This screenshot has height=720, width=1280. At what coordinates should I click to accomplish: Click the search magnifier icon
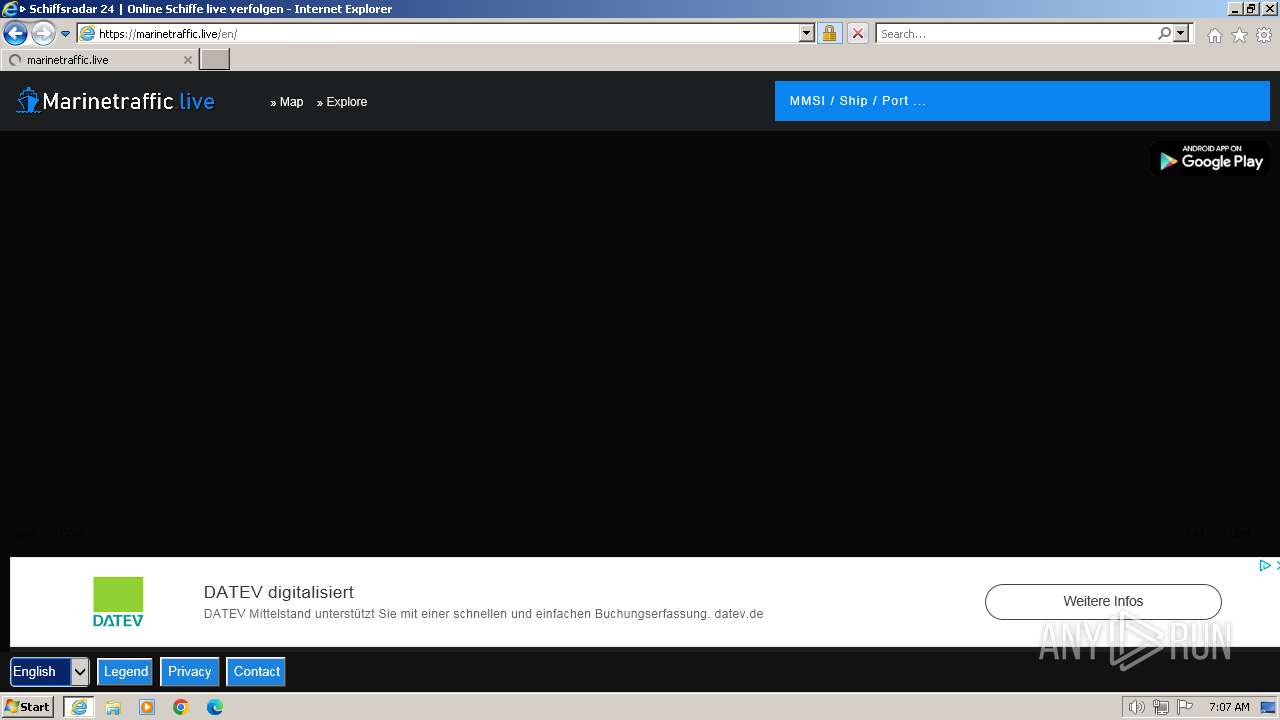[x=1164, y=33]
